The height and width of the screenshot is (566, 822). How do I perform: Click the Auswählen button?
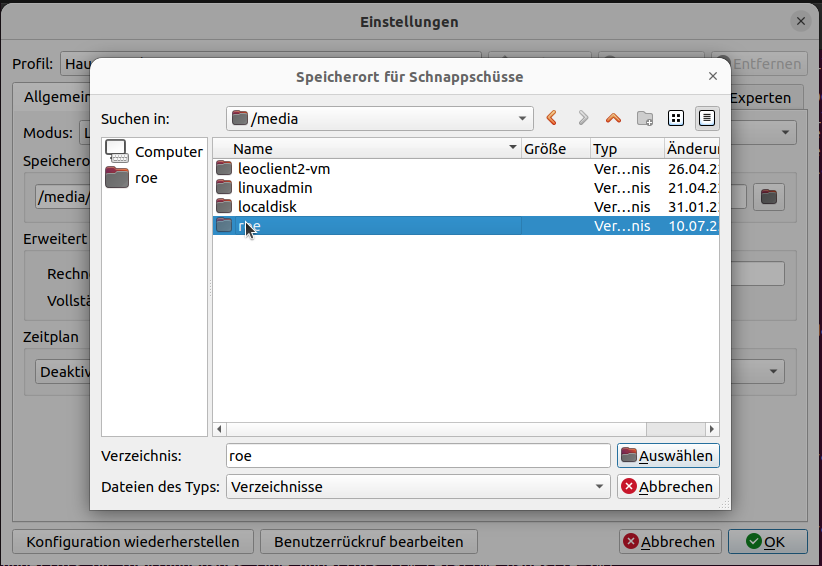coord(668,456)
